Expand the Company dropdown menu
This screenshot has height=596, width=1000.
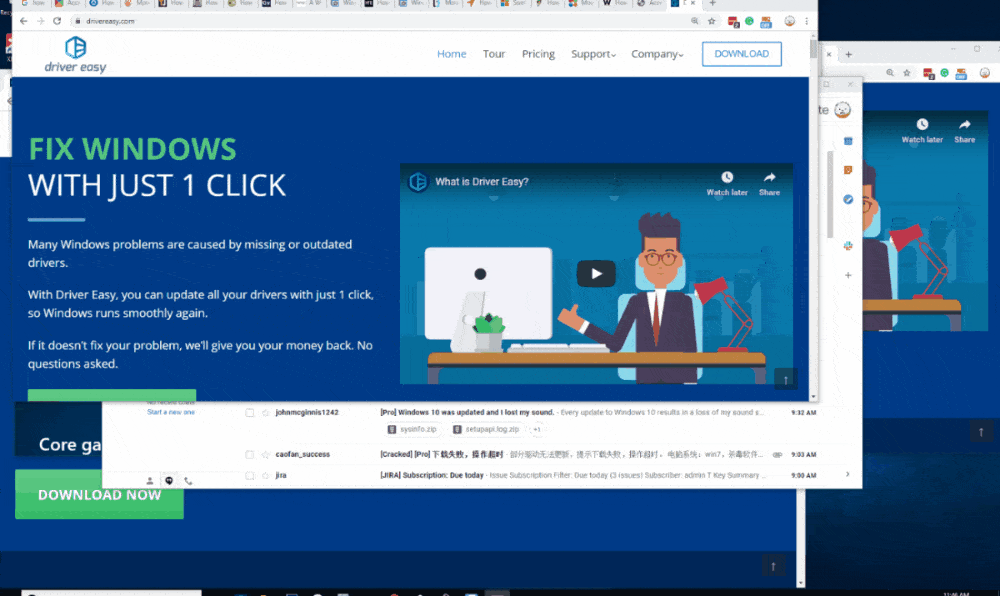tap(657, 54)
